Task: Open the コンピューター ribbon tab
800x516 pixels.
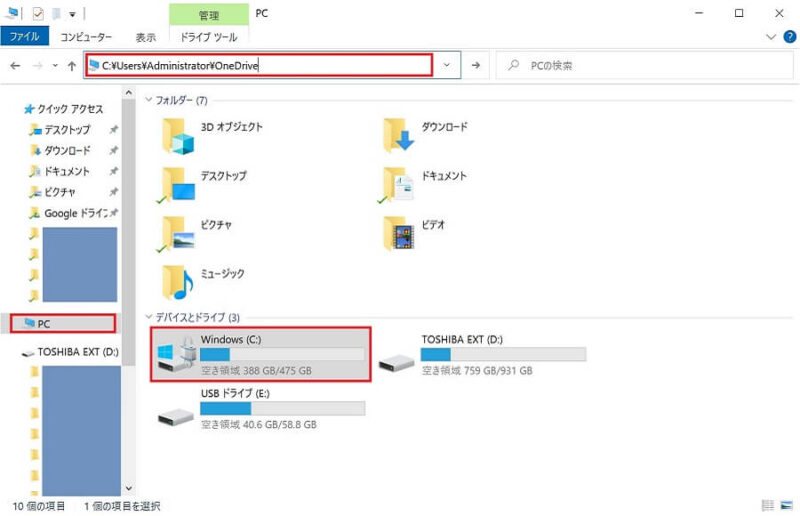Action: 86,37
